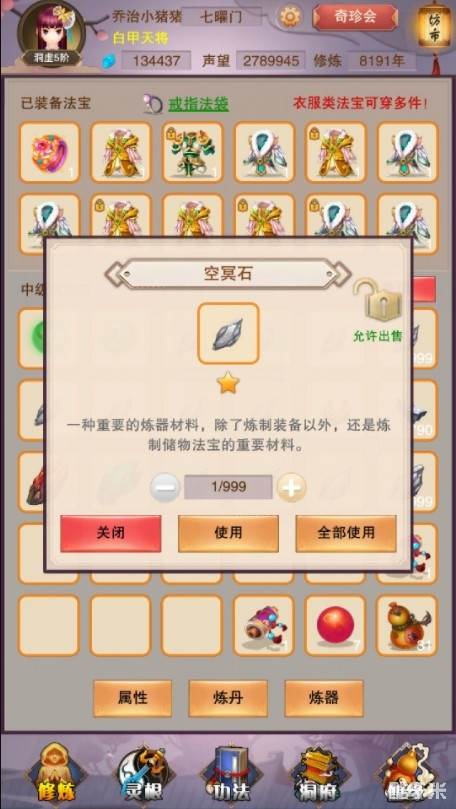Viewport: 456px width, 809px height.
Task: Click the 全部使用 button
Action: pos(346,533)
